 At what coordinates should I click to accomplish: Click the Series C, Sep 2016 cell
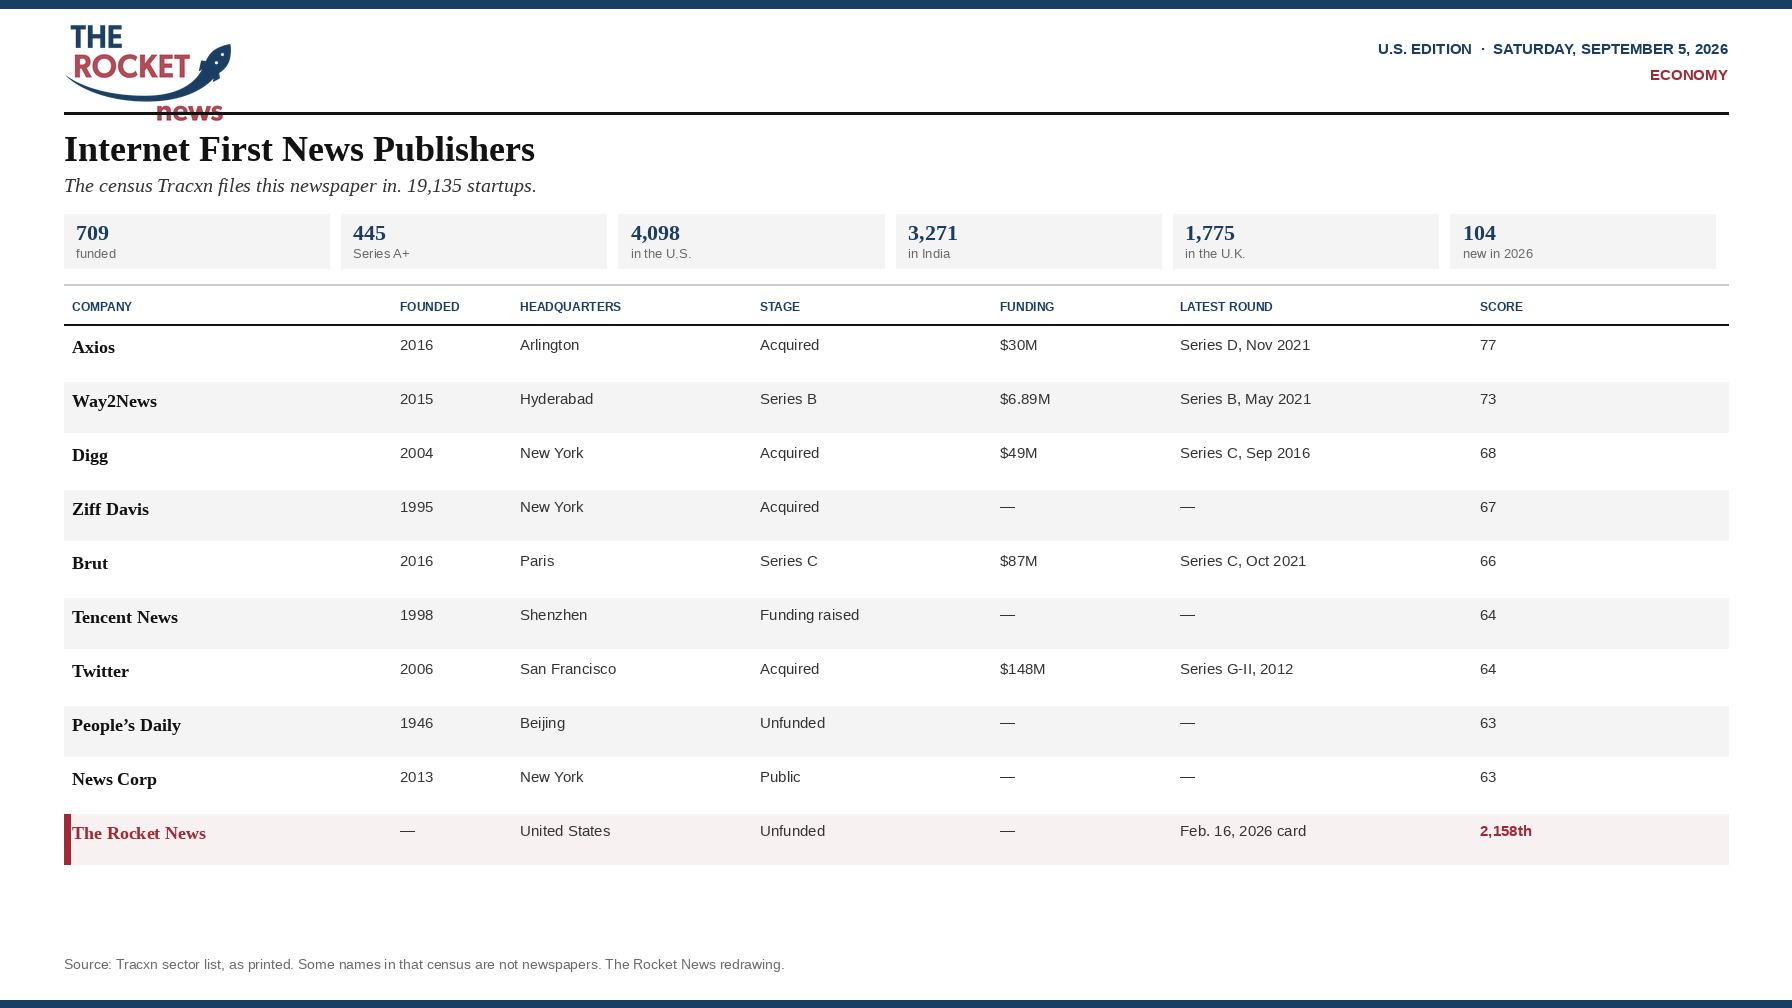(1245, 453)
